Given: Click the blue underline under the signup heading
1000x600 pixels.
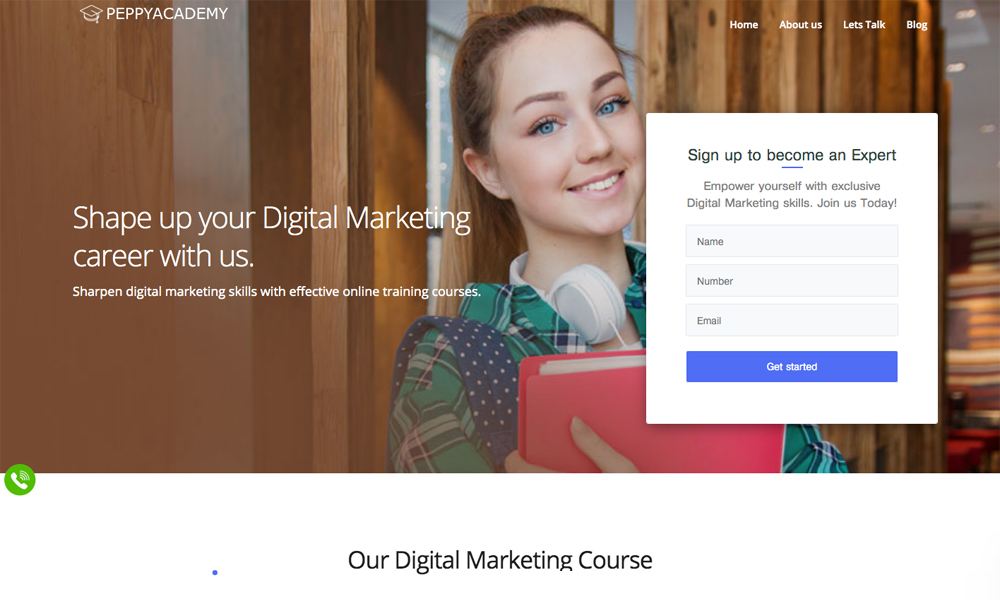Looking at the screenshot, I should [x=791, y=167].
